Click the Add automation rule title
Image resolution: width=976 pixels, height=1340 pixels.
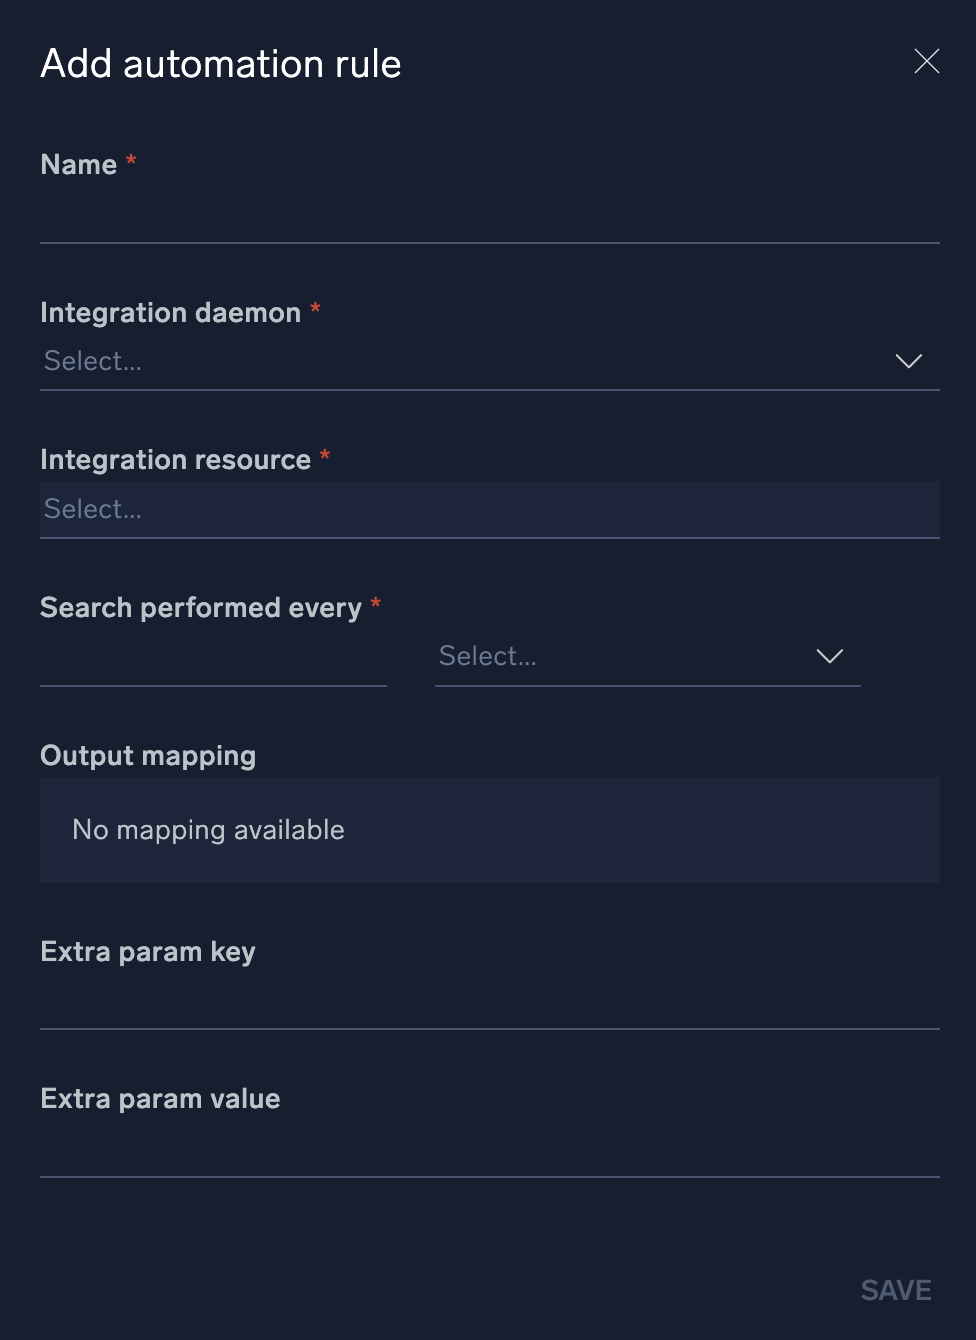221,64
